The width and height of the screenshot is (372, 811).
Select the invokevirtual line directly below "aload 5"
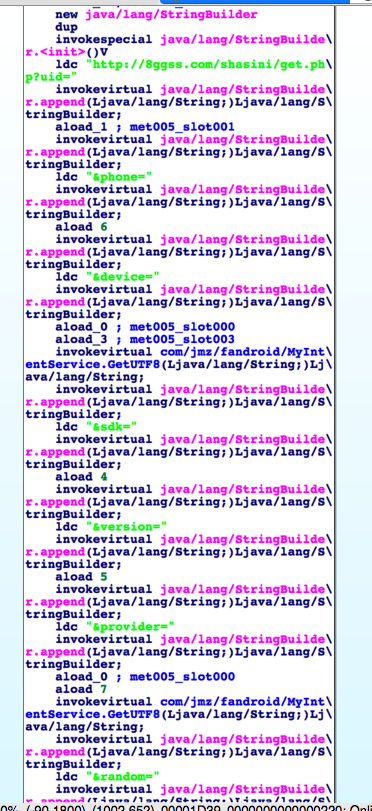click(x=194, y=589)
